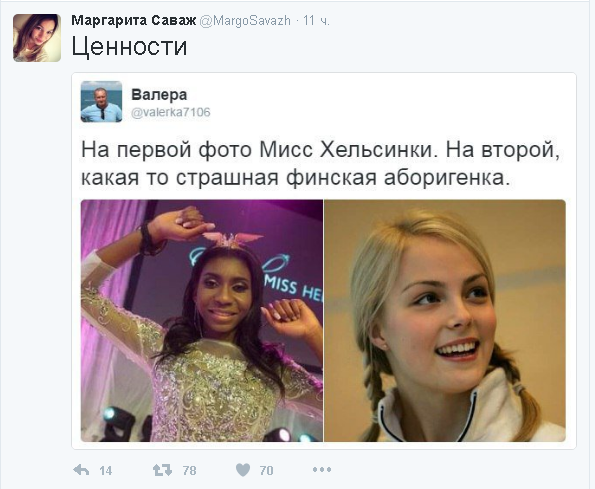Click the 11 ч. timestamp
Screen dimensions: 595x489
(316, 20)
